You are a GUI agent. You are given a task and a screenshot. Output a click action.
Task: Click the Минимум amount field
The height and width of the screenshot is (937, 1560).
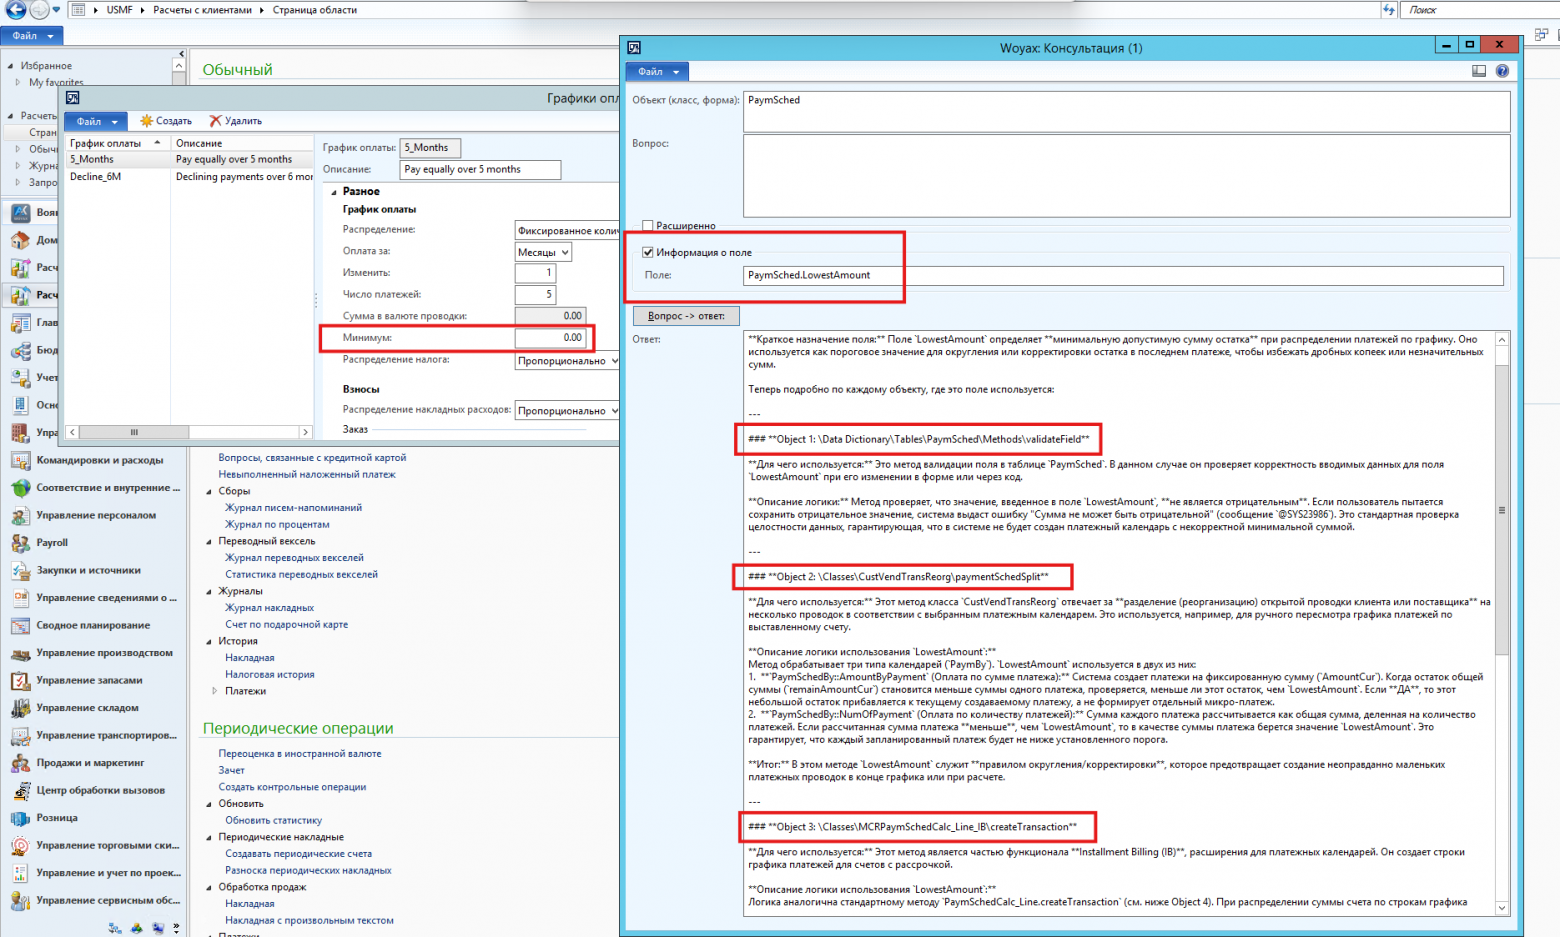[550, 338]
